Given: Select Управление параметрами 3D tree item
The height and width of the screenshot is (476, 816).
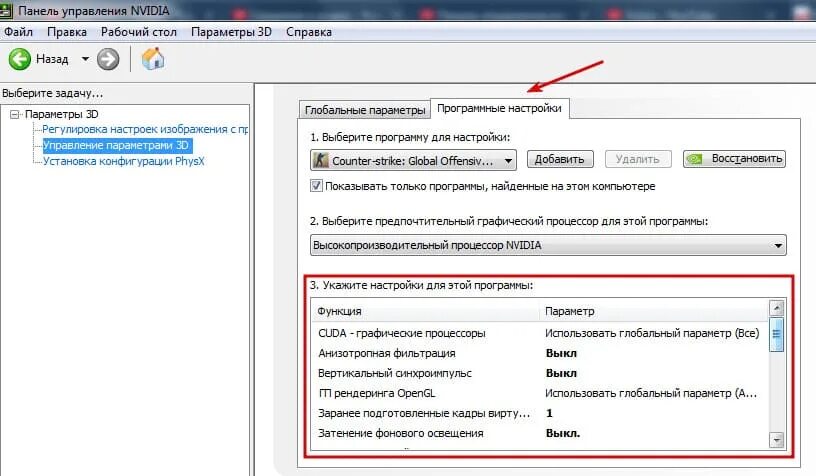Looking at the screenshot, I should pyautogui.click(x=116, y=145).
